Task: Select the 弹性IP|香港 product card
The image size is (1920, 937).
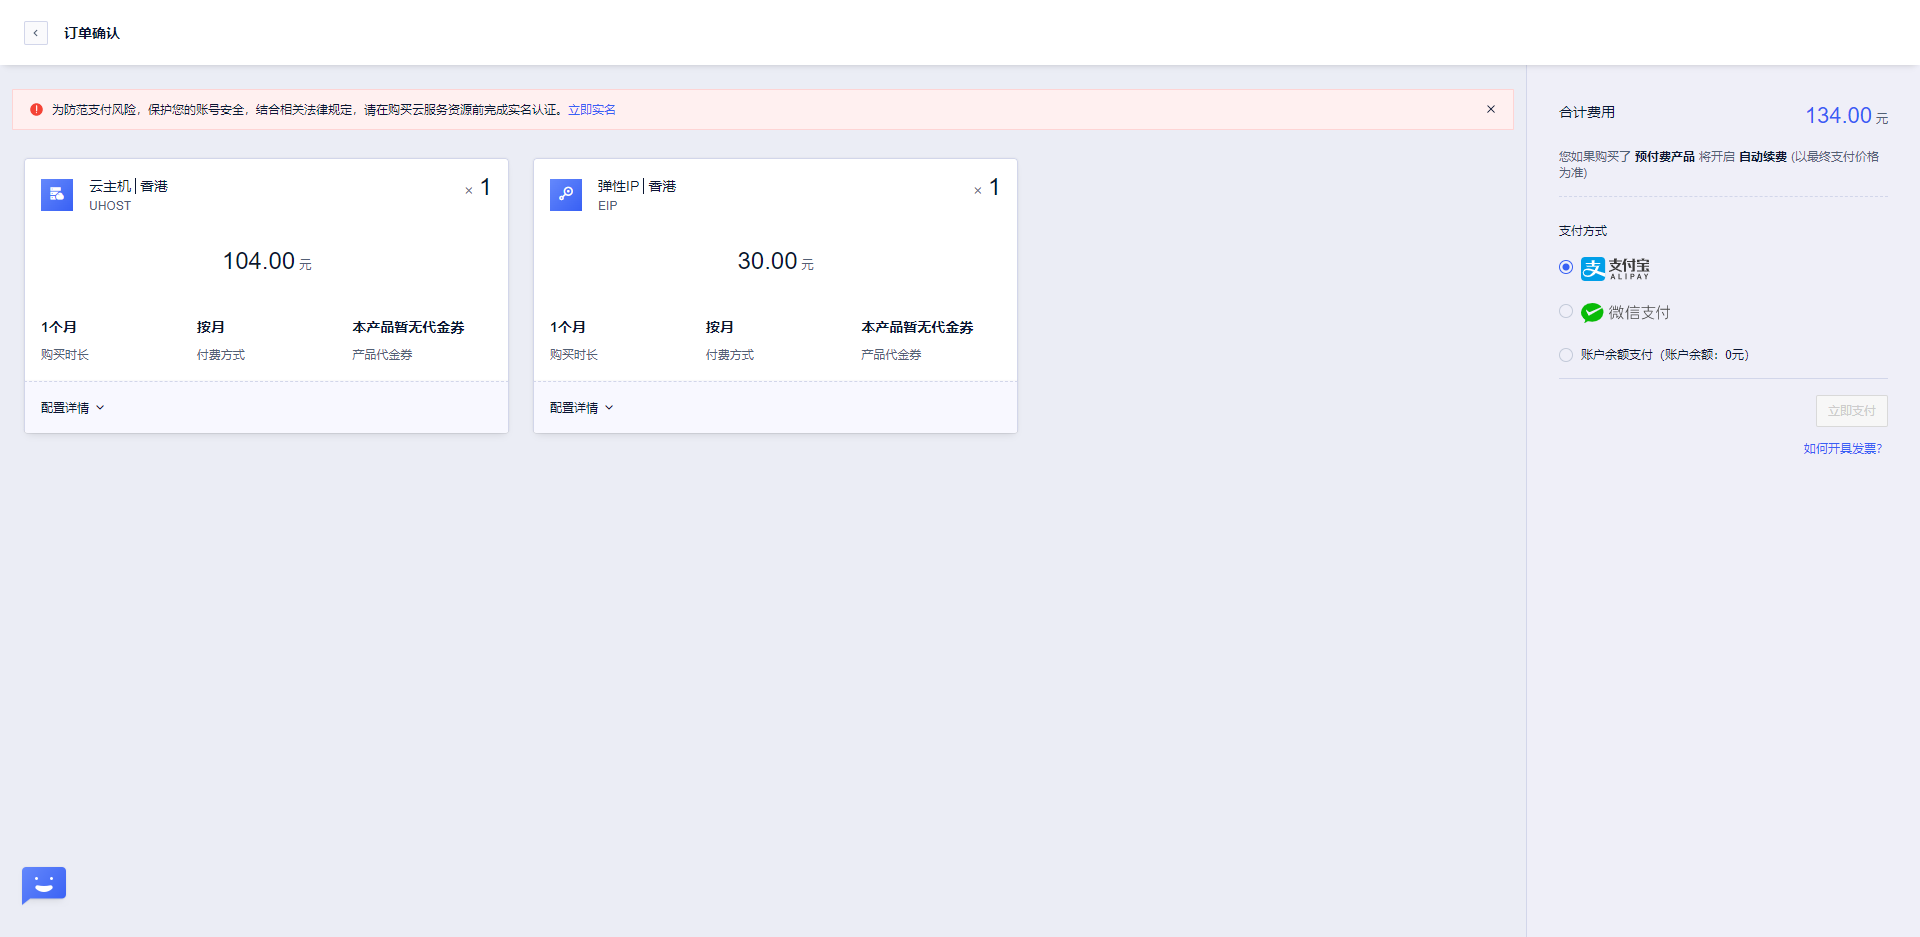Action: [x=775, y=295]
